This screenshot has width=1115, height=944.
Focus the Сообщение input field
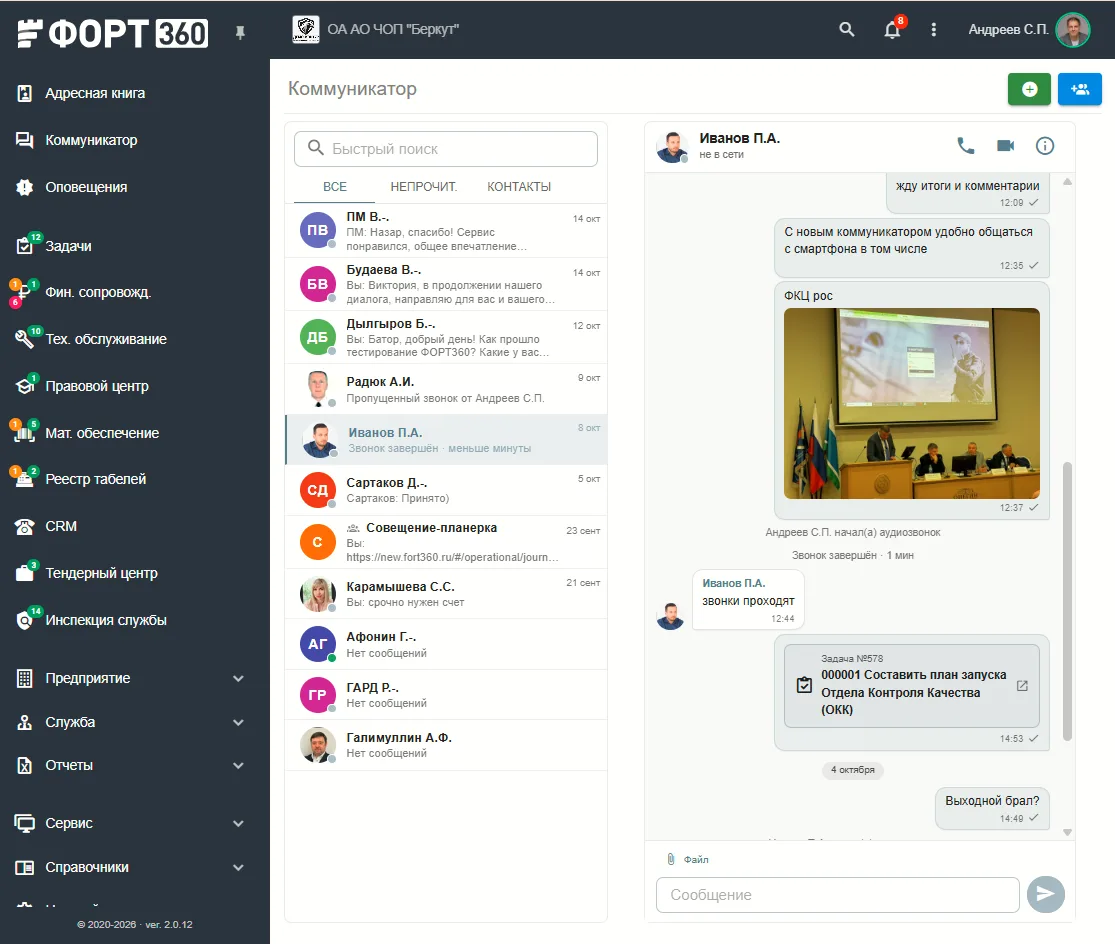click(838, 894)
